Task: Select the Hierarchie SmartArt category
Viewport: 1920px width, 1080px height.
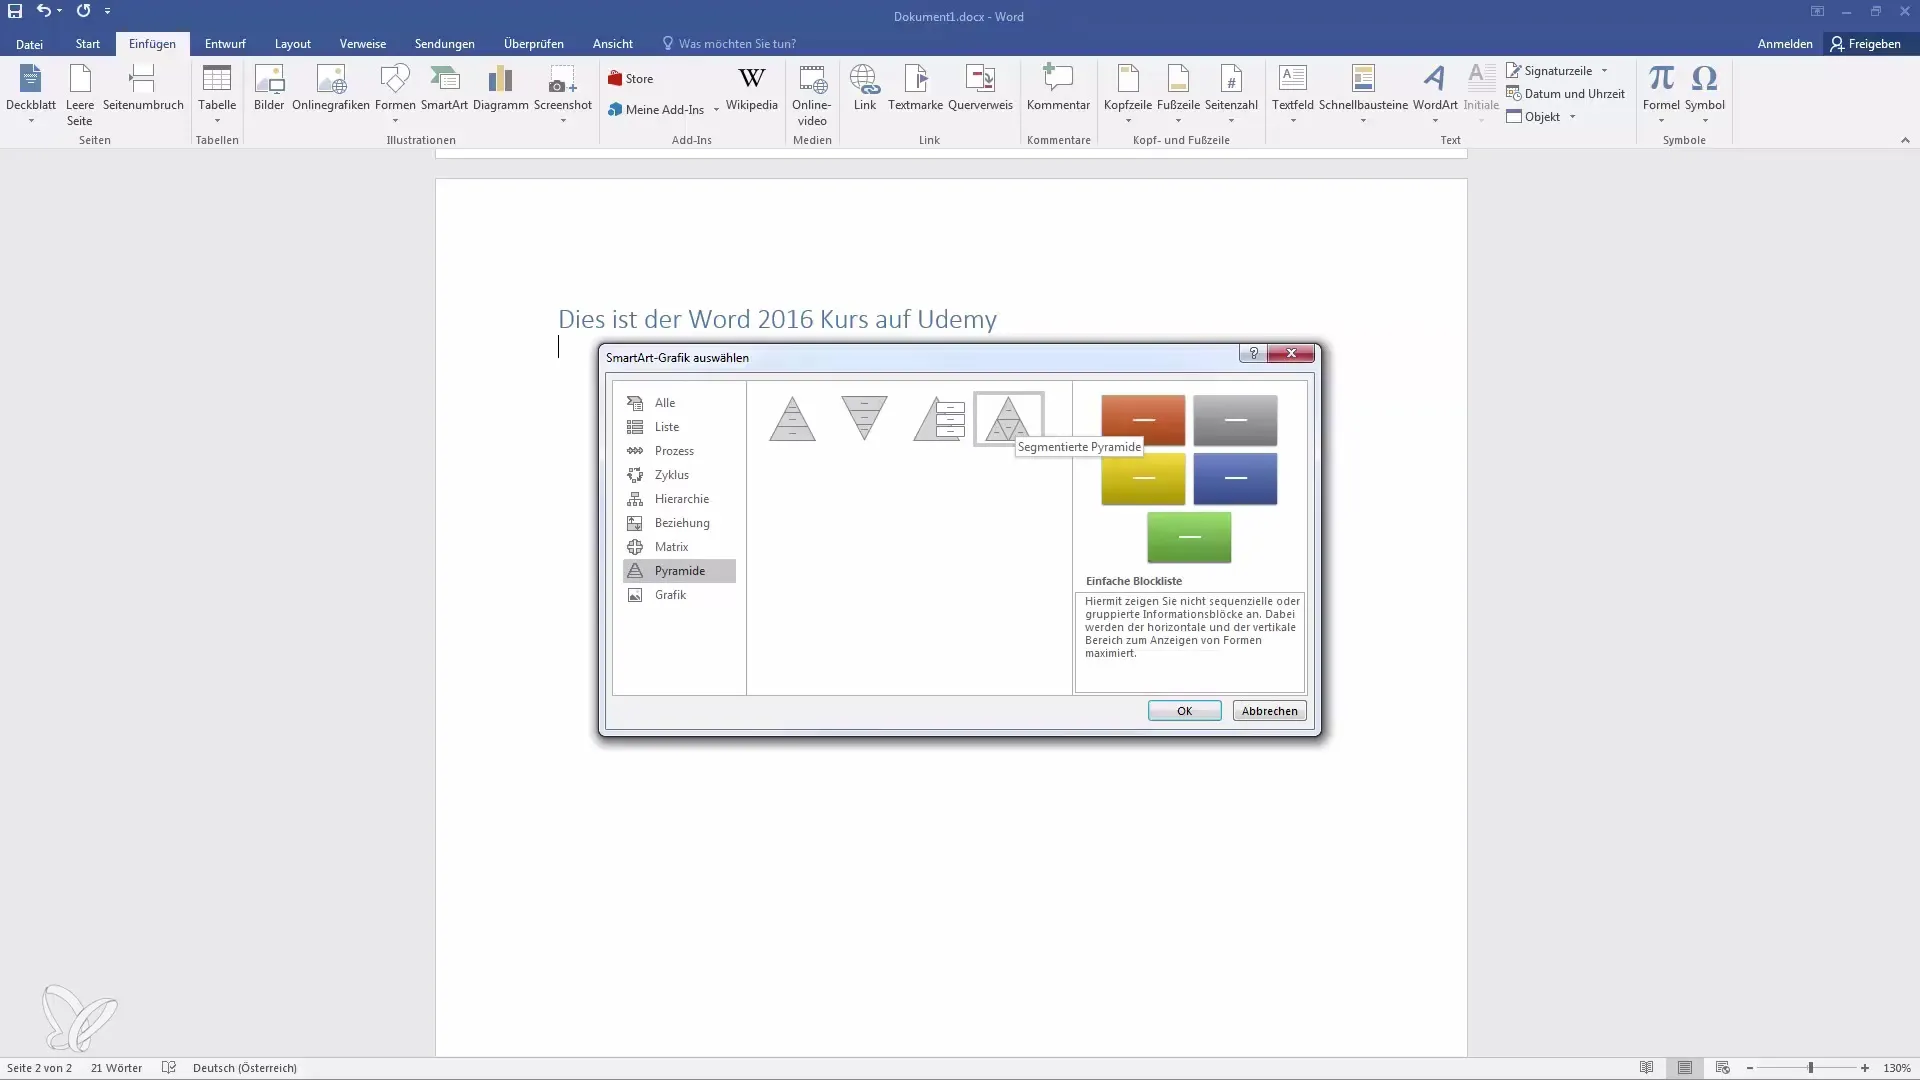Action: 679,499
